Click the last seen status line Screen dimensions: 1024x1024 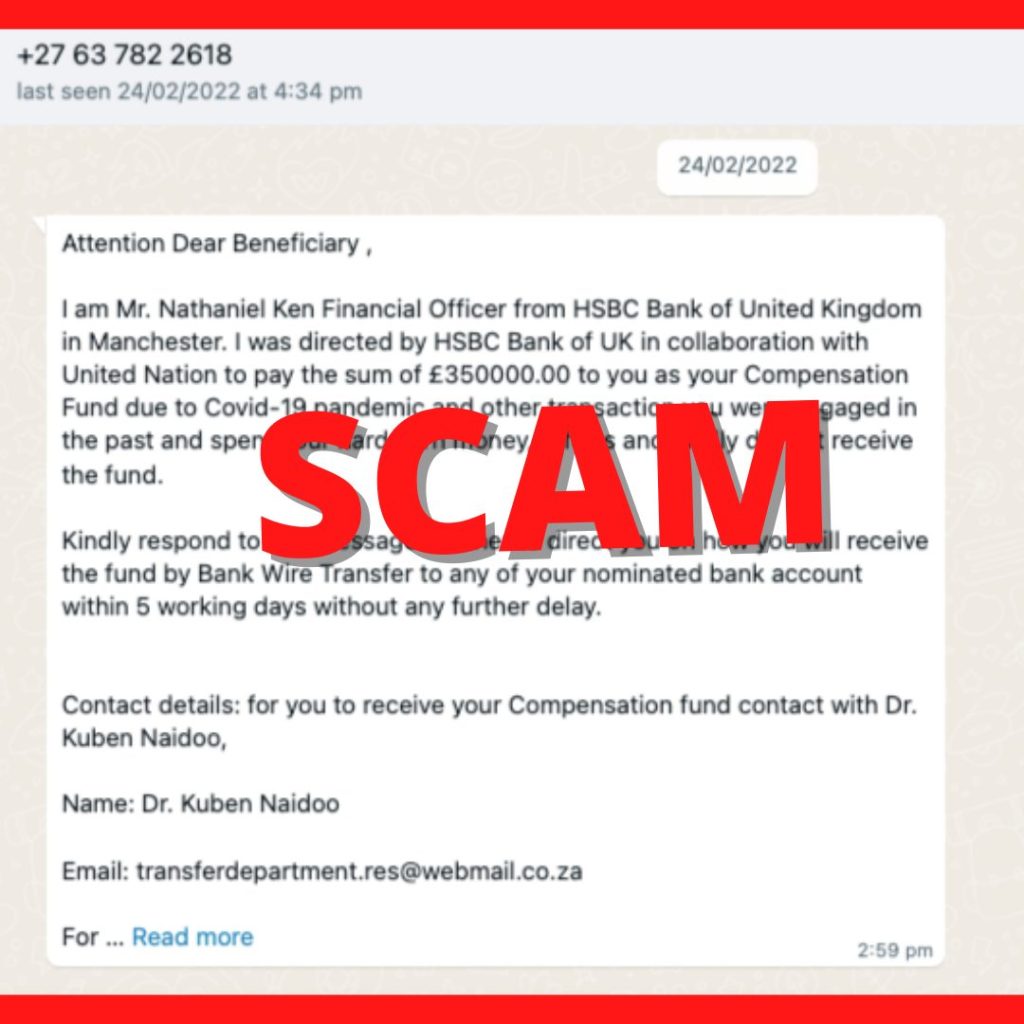click(x=189, y=91)
